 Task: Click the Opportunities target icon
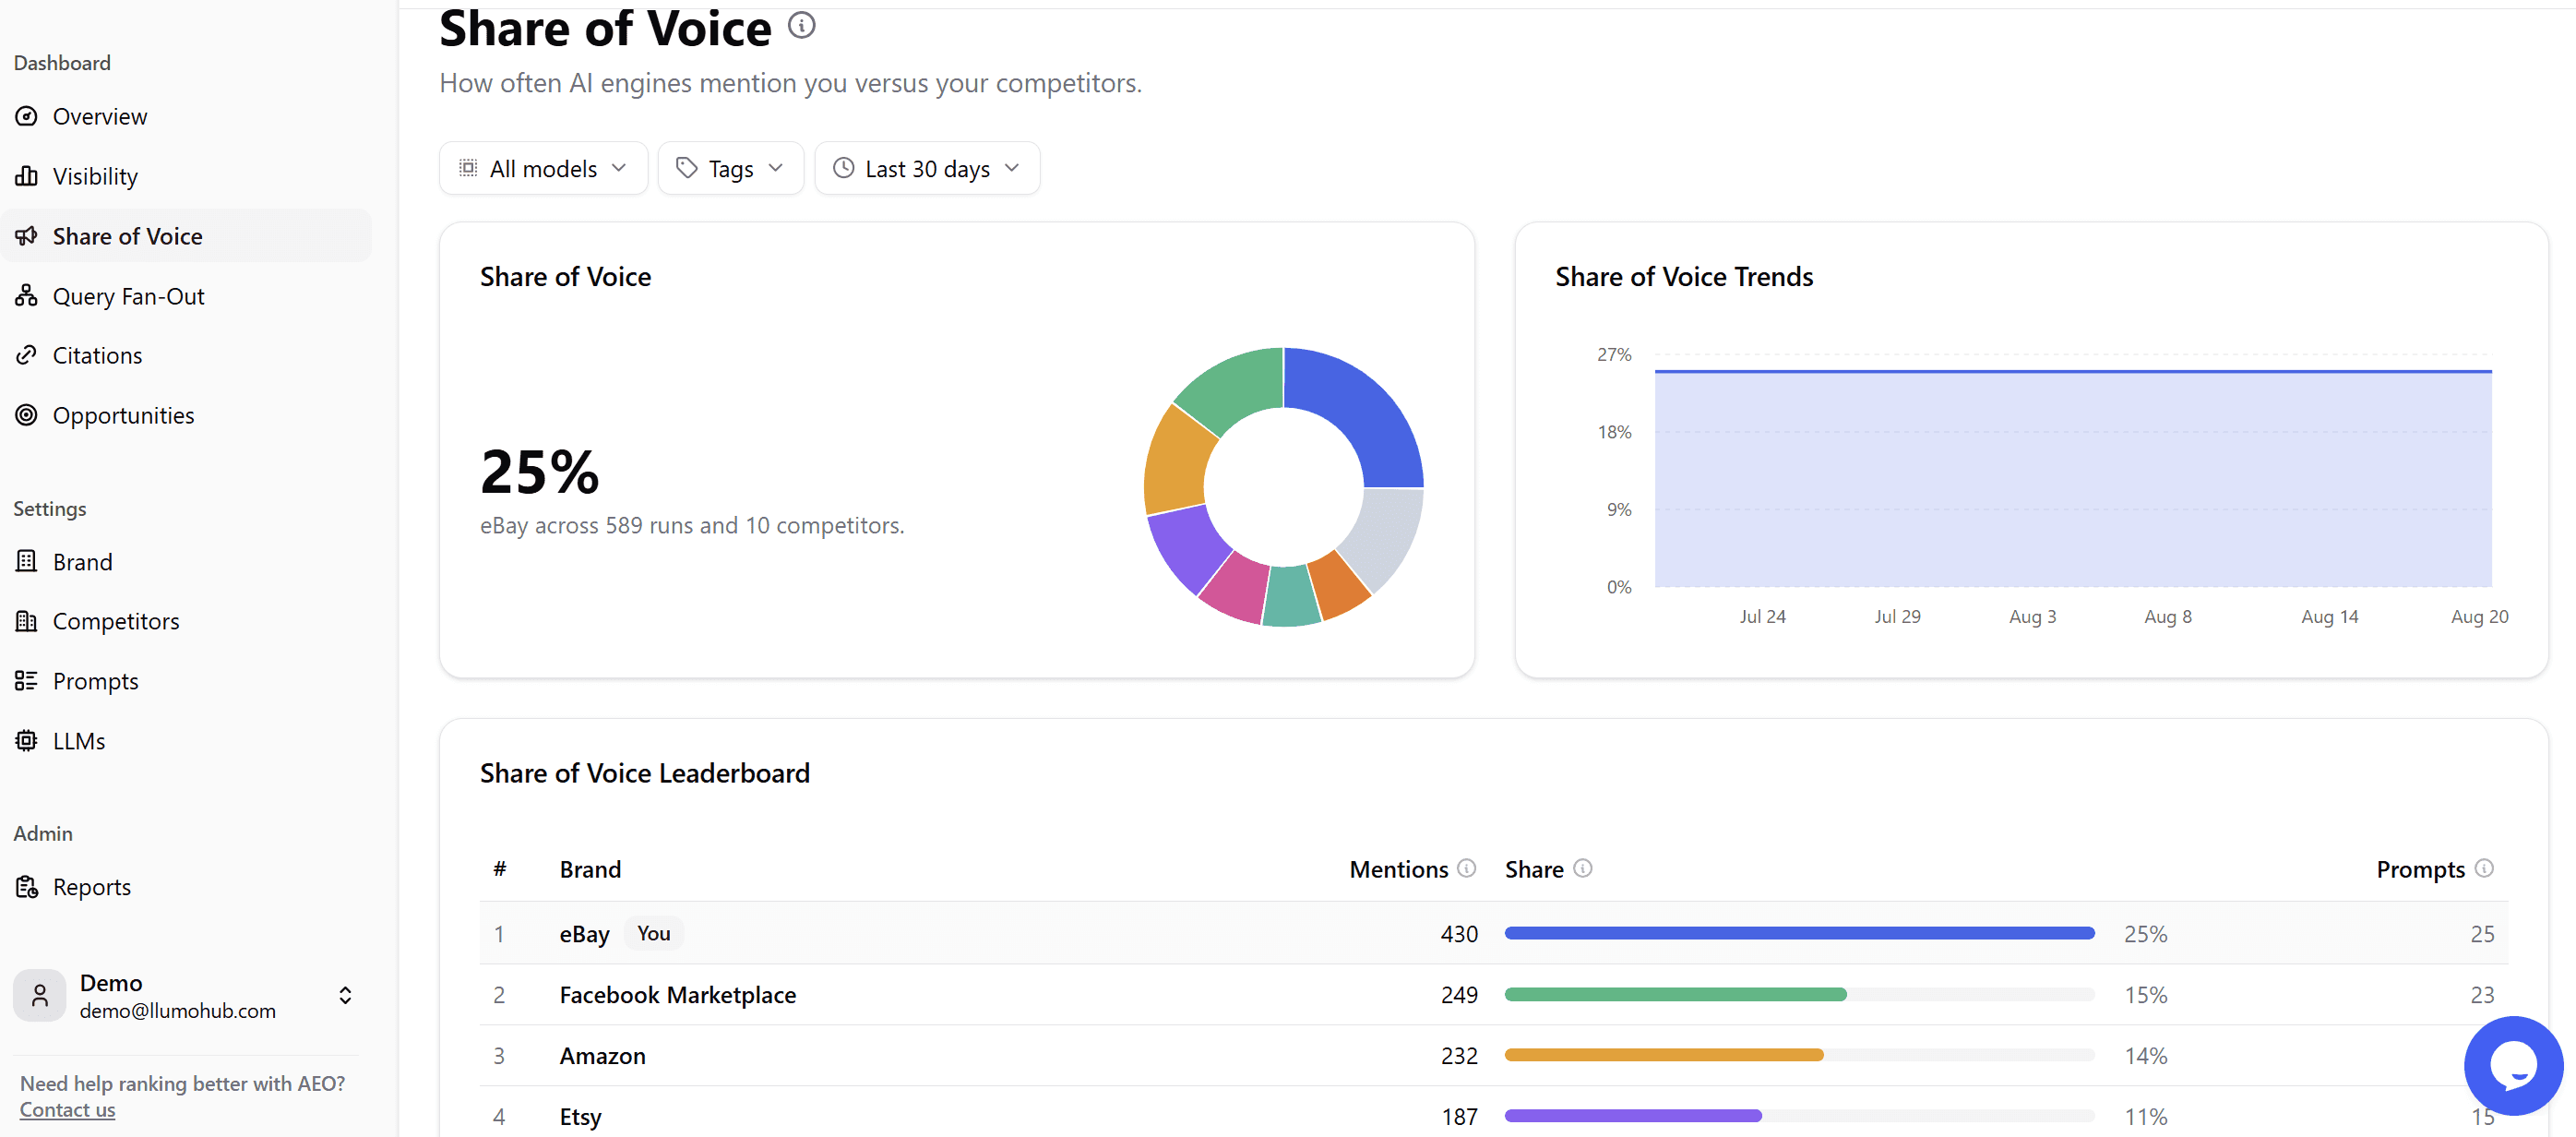(x=27, y=415)
